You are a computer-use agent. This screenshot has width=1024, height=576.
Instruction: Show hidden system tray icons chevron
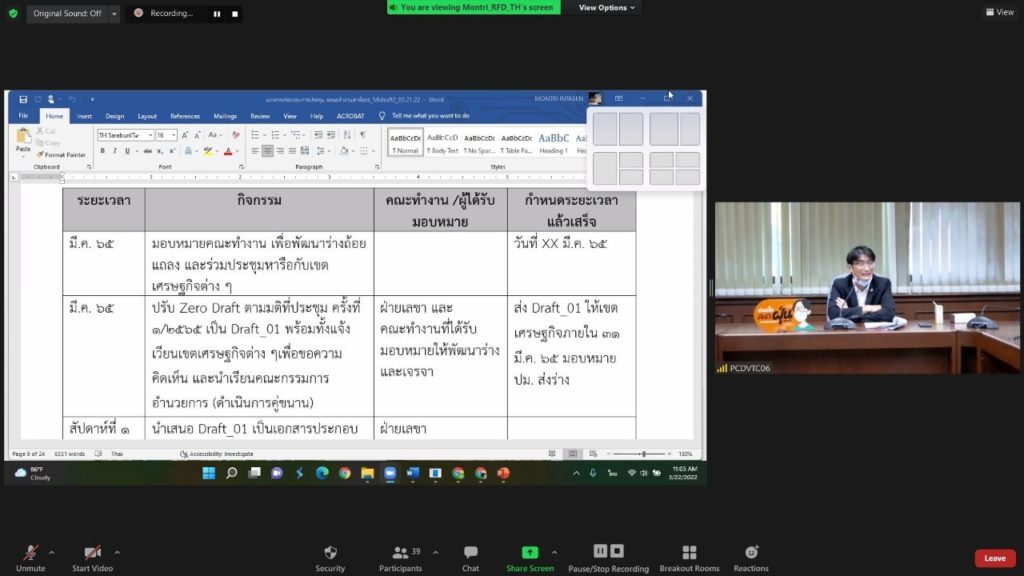pyautogui.click(x=576, y=473)
